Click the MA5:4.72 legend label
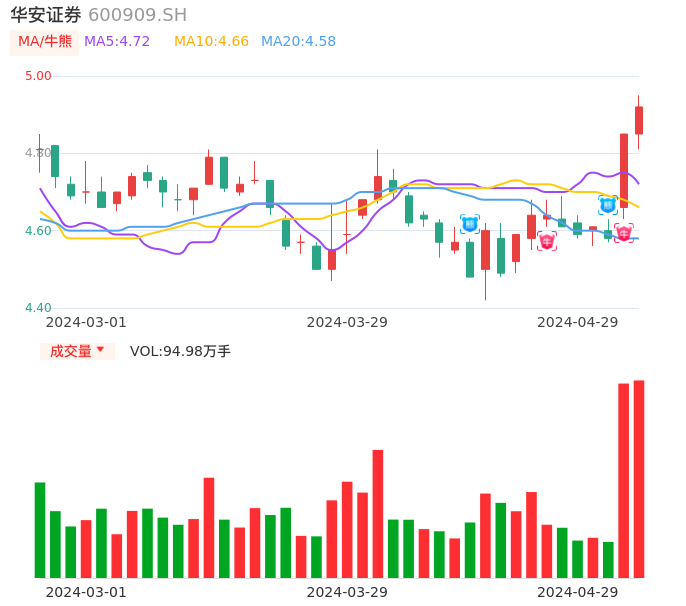 (117, 42)
